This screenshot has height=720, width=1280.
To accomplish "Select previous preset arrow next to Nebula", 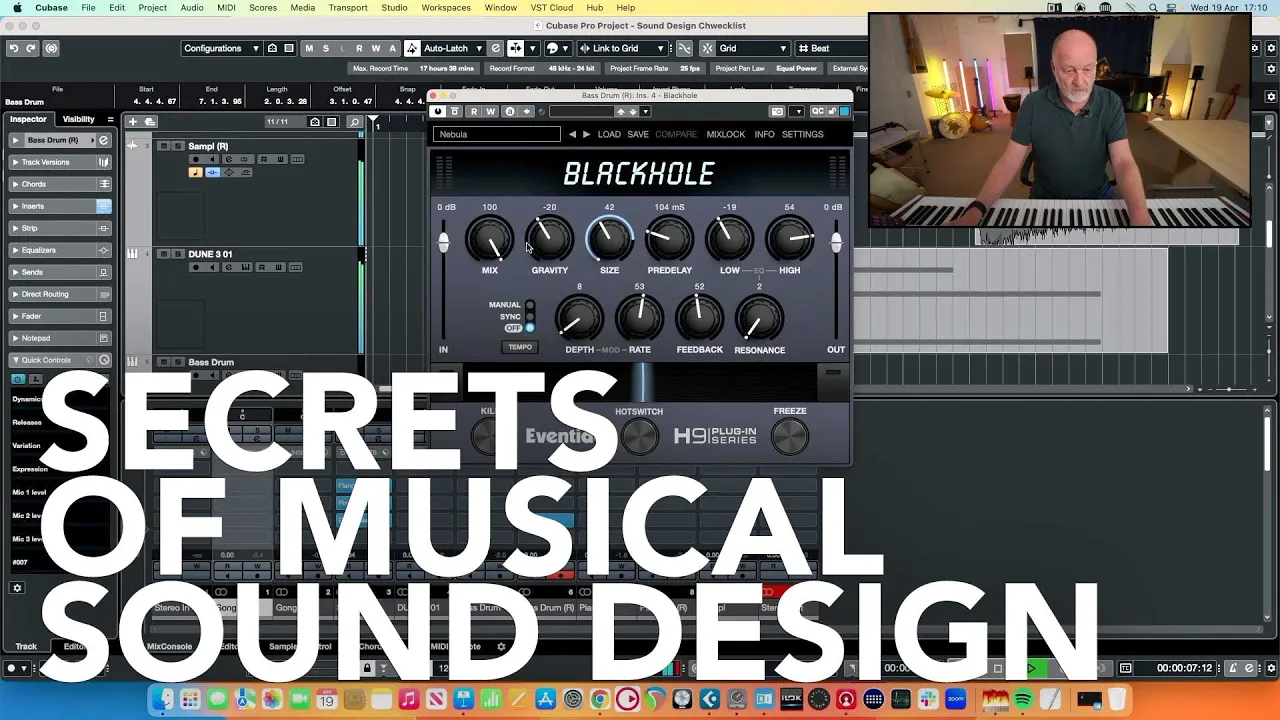I will point(572,134).
